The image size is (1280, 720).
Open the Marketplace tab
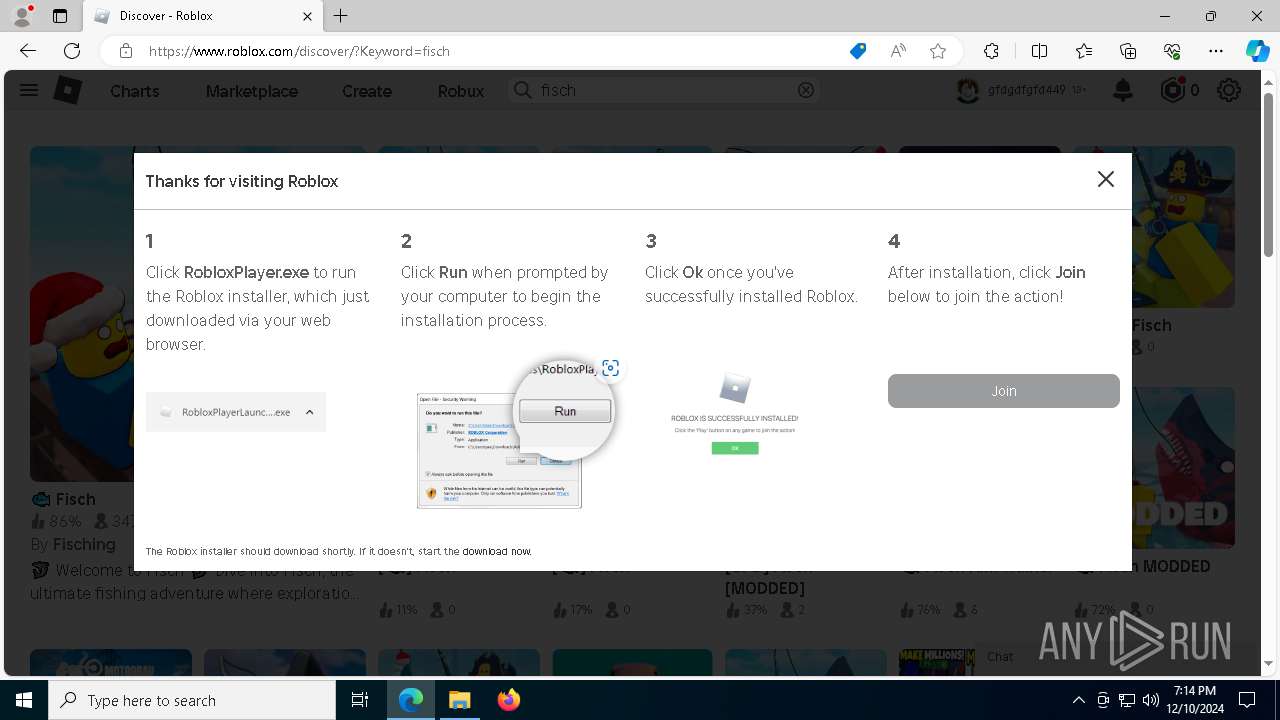[x=252, y=91]
